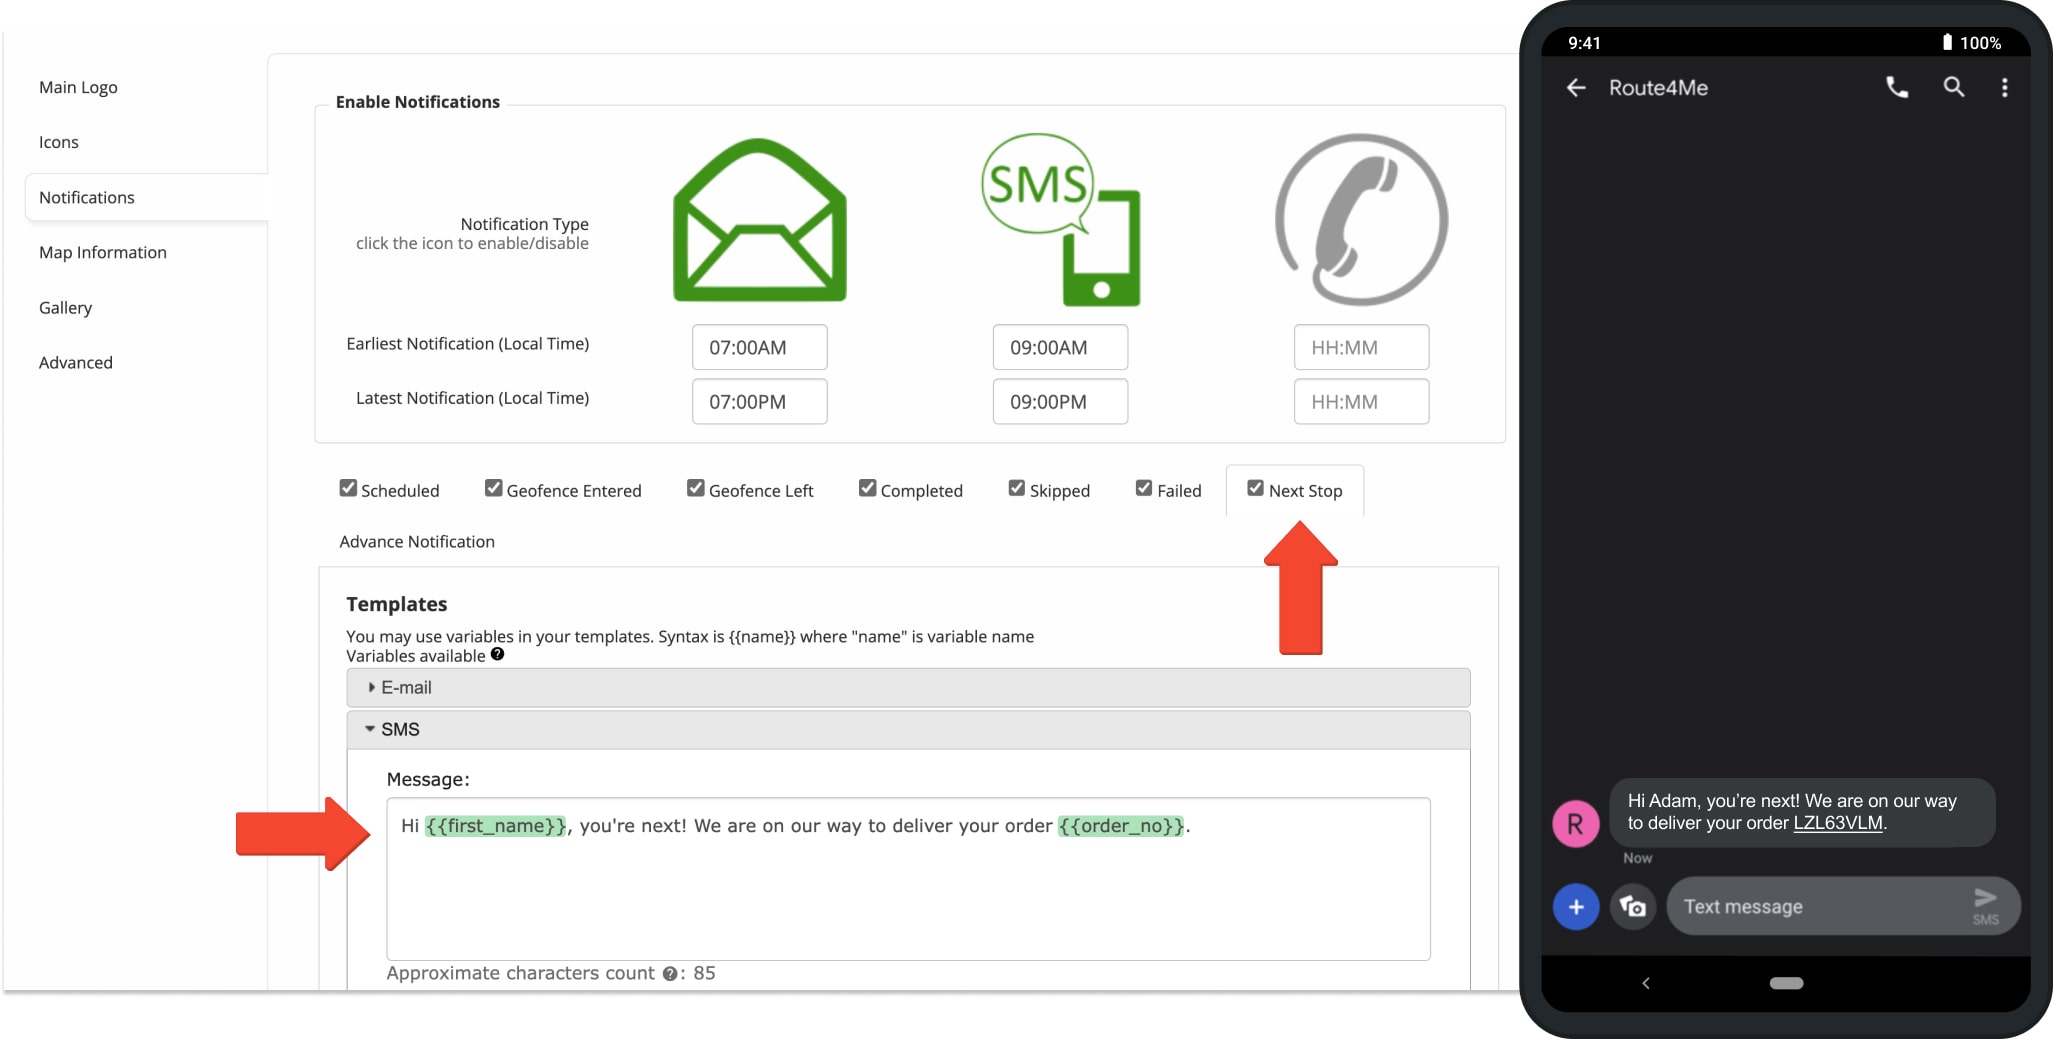The image size is (2053, 1039).
Task: Tap the SMS send arrow icon
Action: pos(1985,905)
